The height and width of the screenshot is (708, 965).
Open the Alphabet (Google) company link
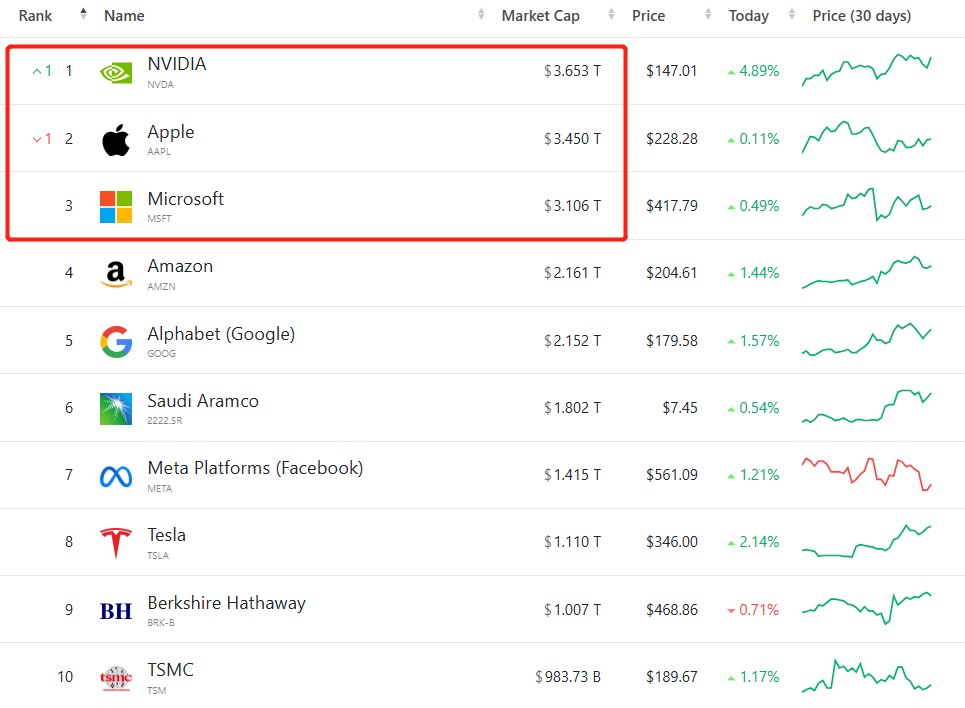221,334
